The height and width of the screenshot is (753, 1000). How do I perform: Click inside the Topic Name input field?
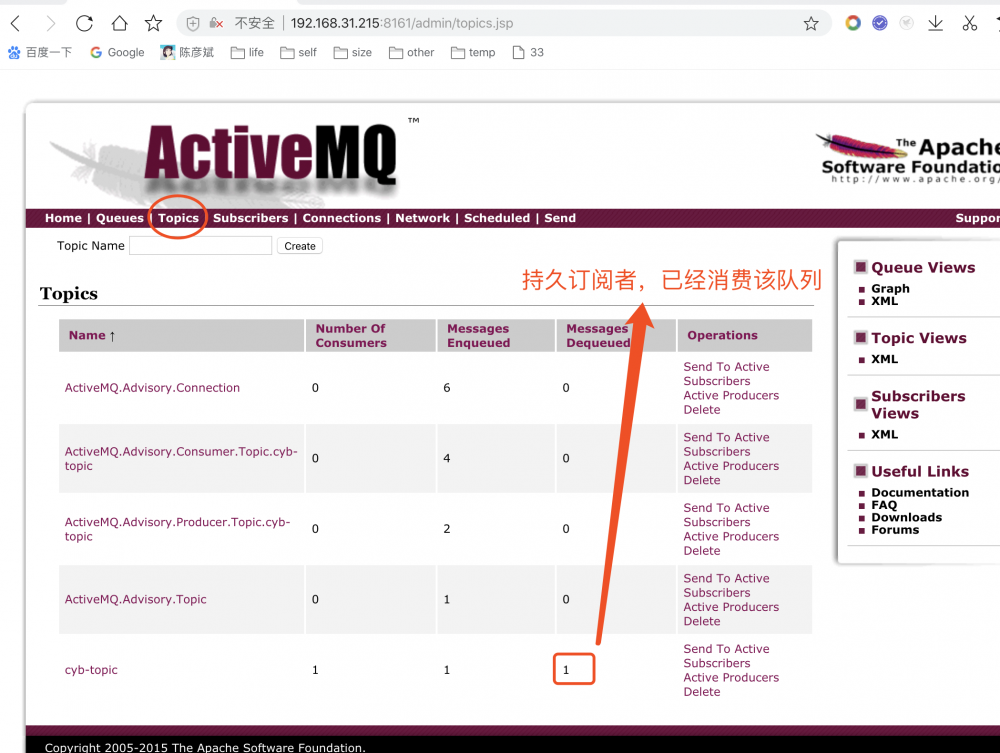pyautogui.click(x=200, y=245)
